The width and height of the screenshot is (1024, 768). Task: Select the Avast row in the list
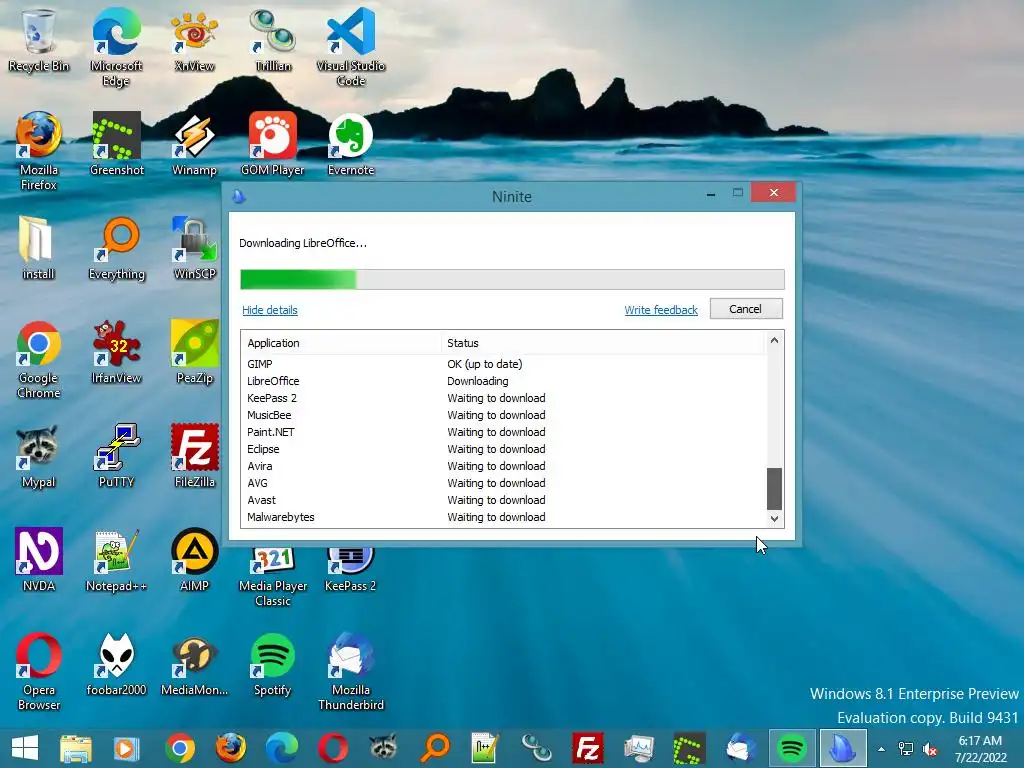(504, 500)
